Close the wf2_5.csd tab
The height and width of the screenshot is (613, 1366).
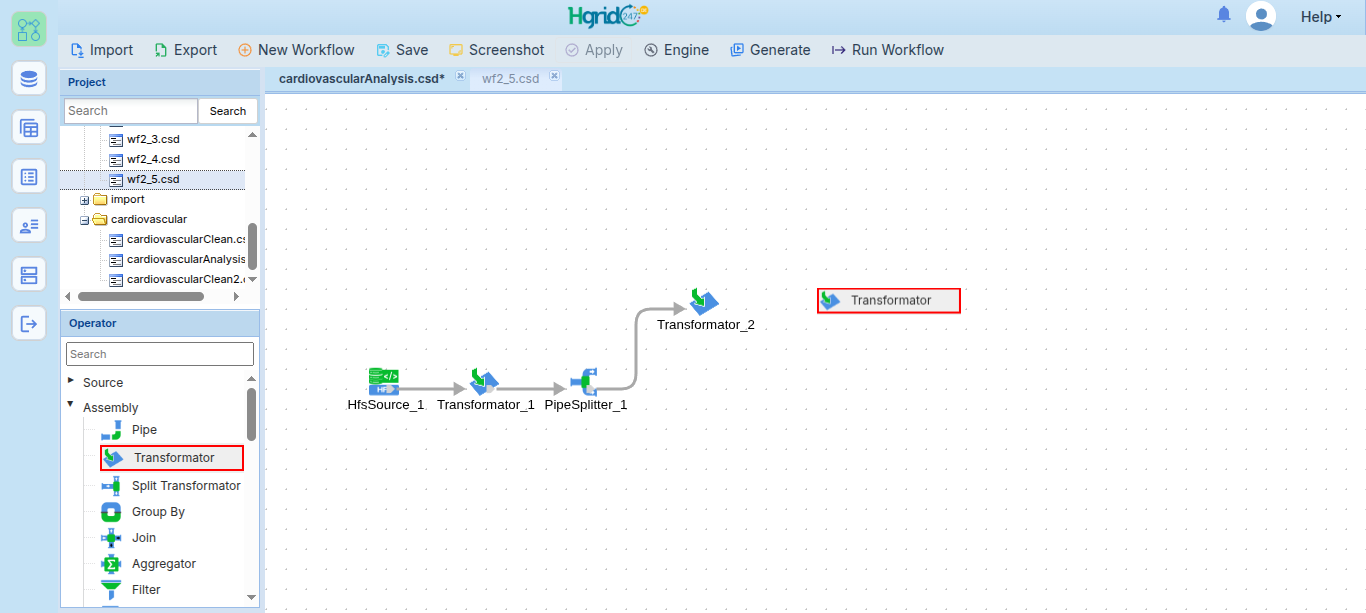pyautogui.click(x=554, y=76)
